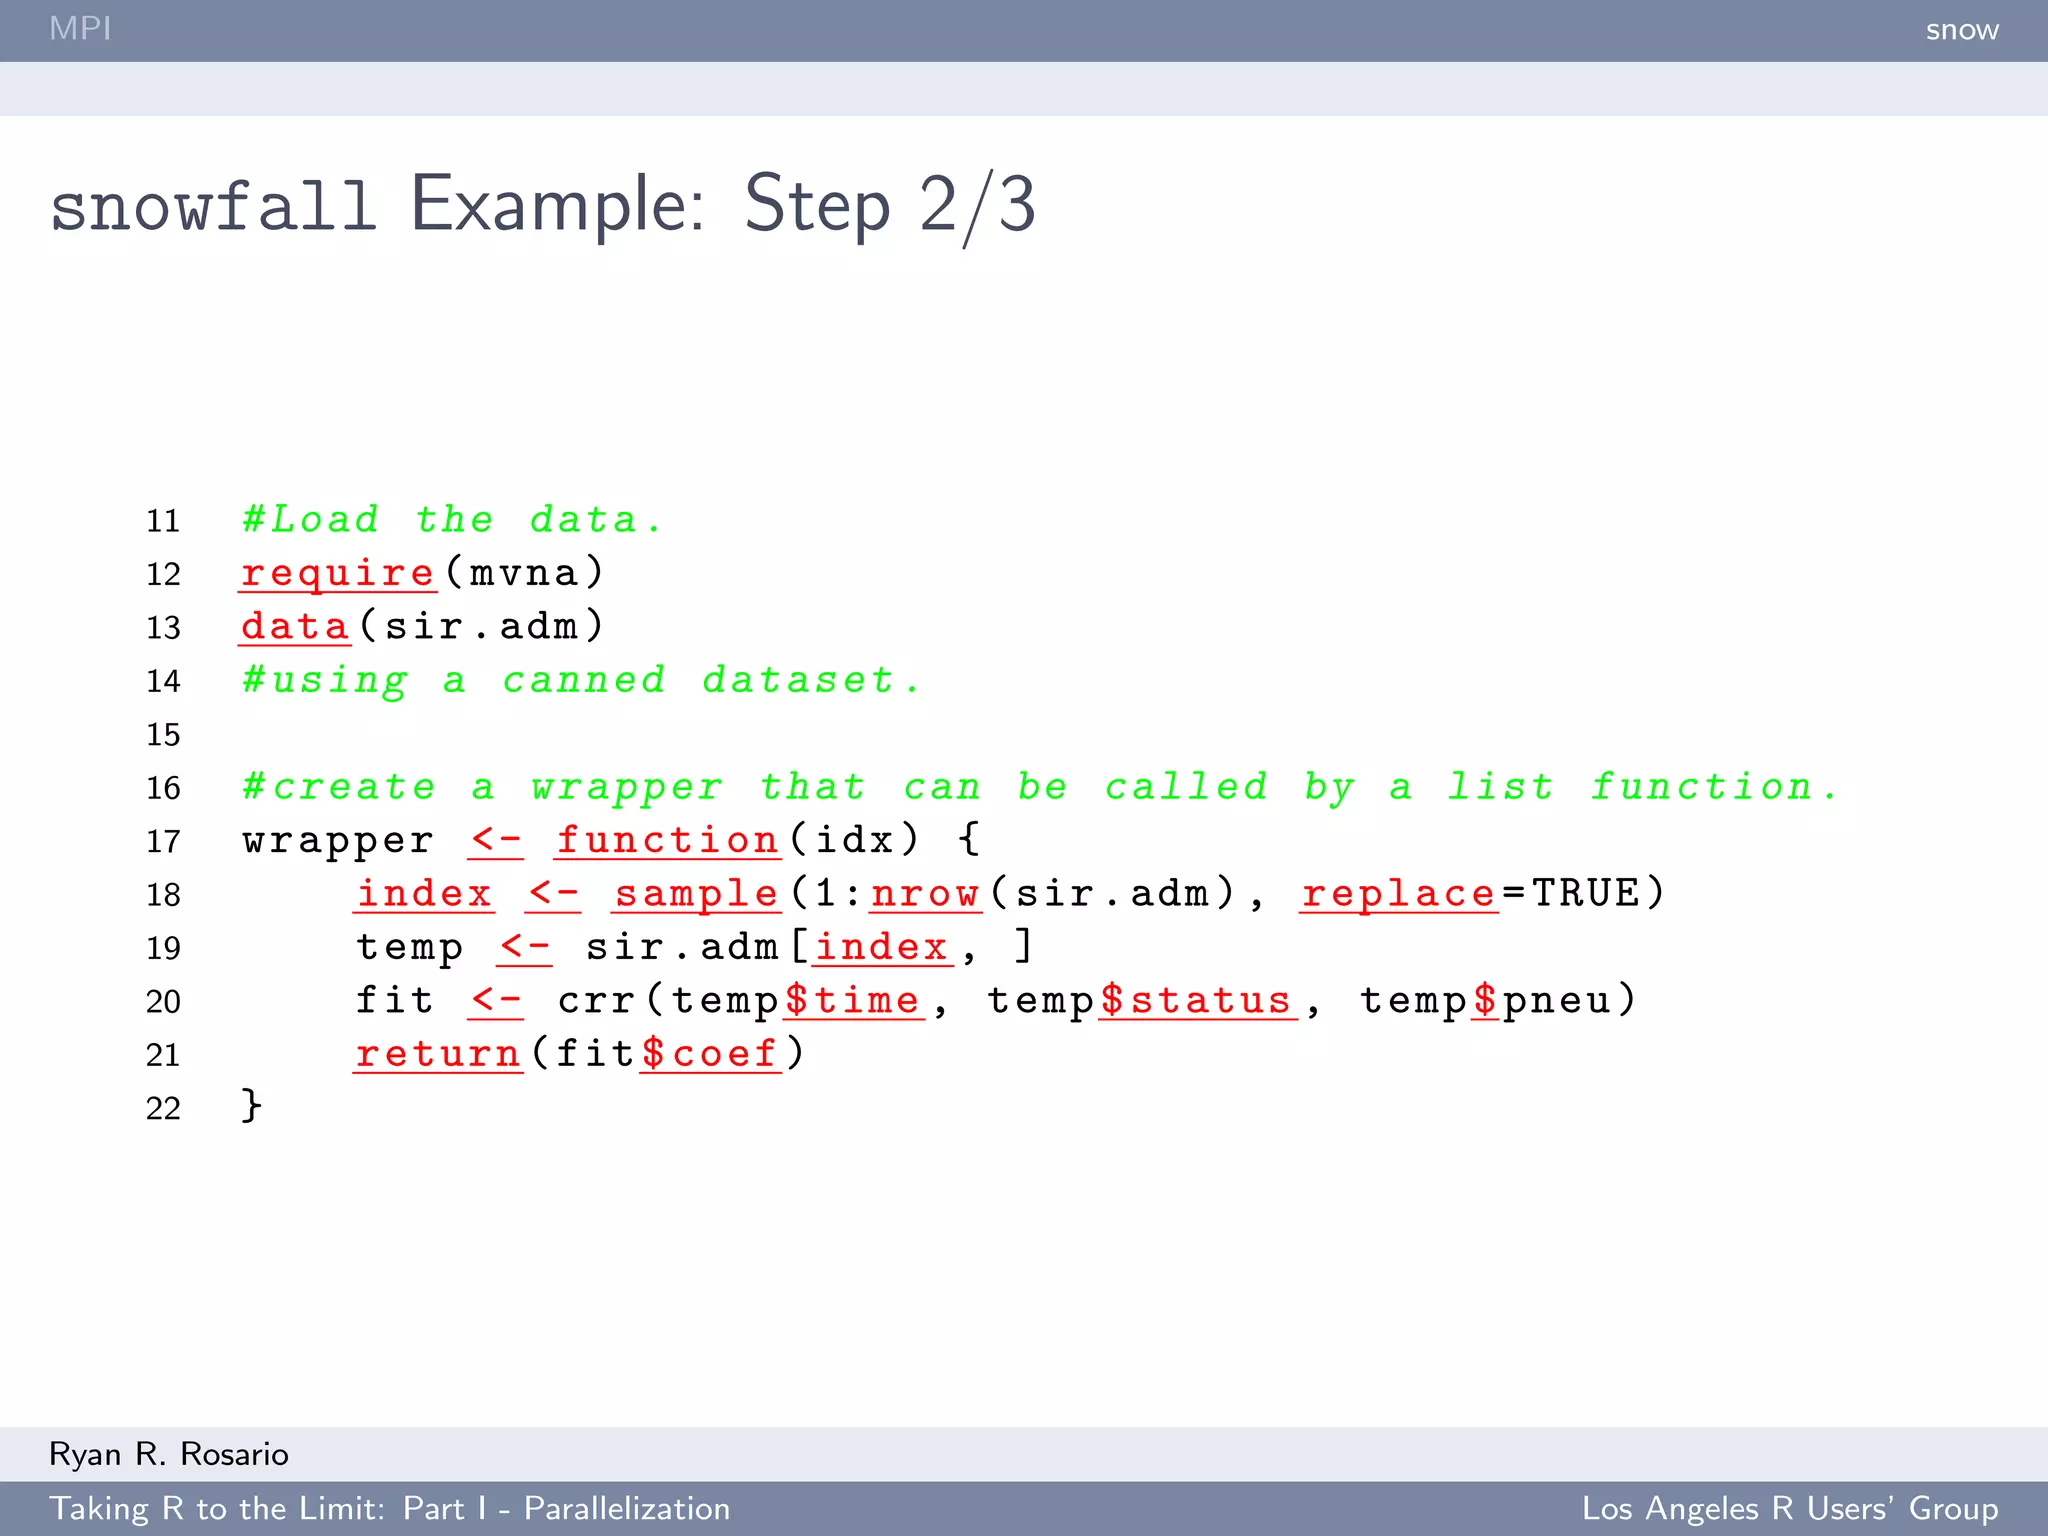Click closing brace on line 22
2048x1536 pixels.
[x=252, y=1106]
